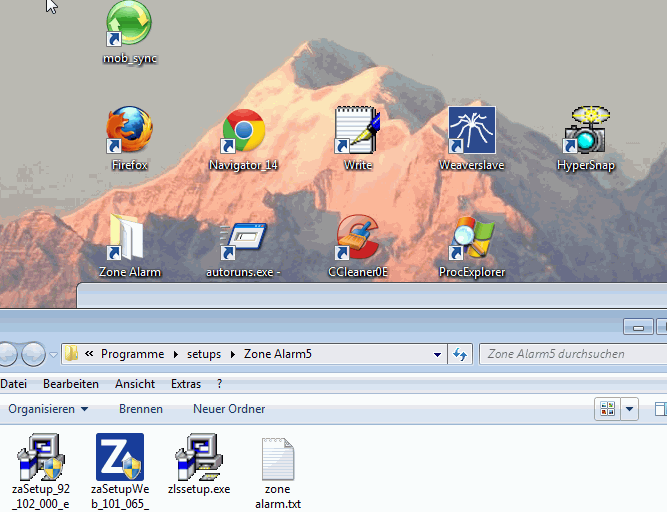The height and width of the screenshot is (512, 667).
Task: Click the Explorer back arrow button
Action: [x=6, y=354]
